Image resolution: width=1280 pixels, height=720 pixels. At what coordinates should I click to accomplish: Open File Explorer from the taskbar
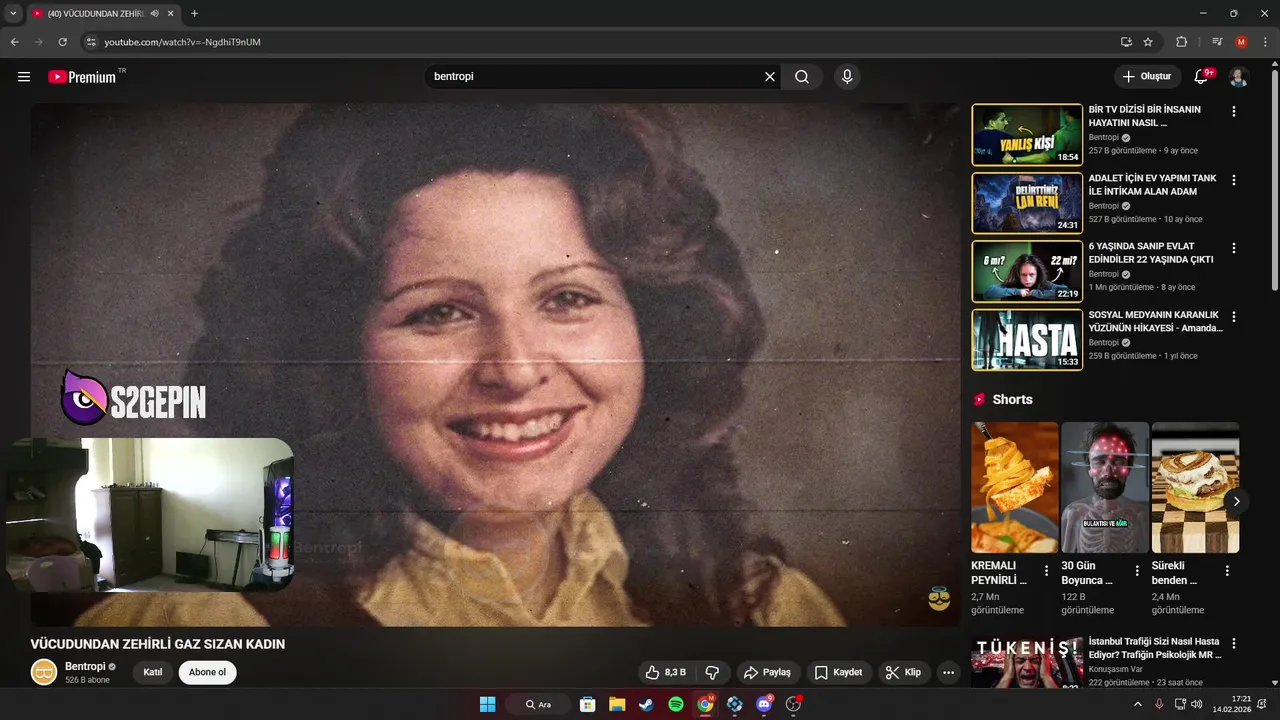click(x=617, y=704)
